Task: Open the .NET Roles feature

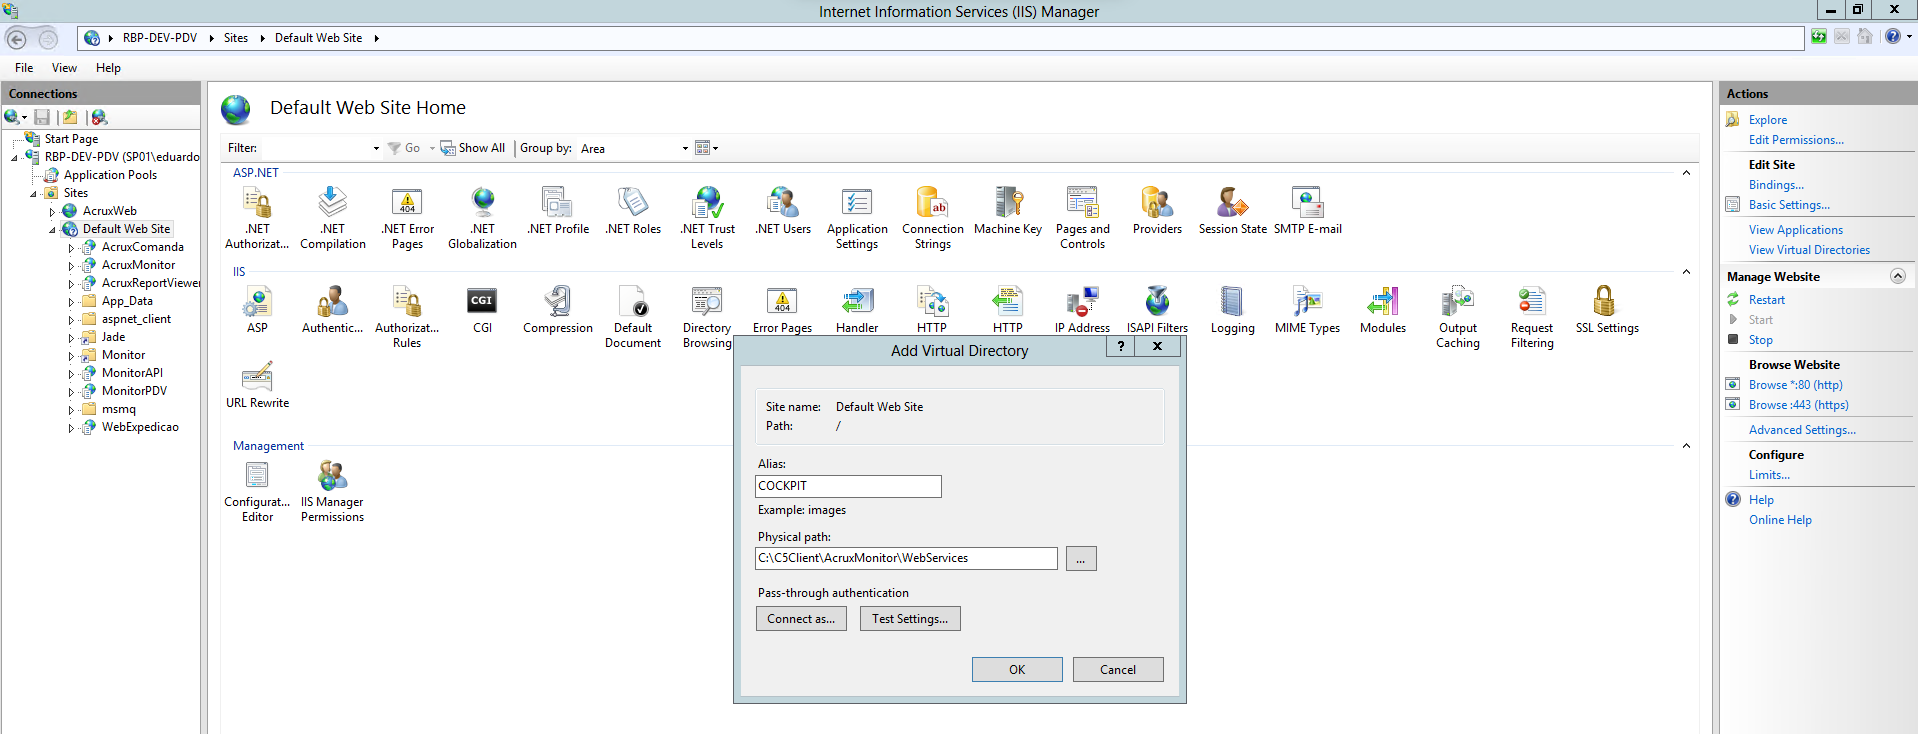Action: tap(633, 210)
